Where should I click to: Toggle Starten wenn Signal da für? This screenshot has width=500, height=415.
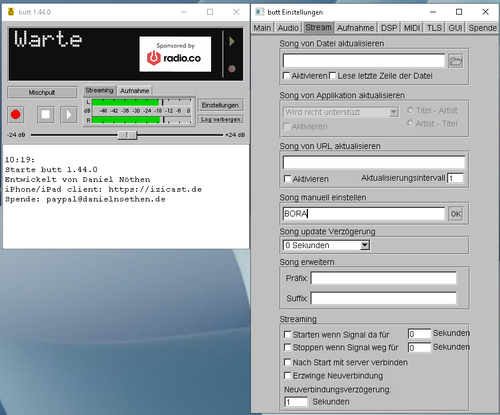point(287,334)
